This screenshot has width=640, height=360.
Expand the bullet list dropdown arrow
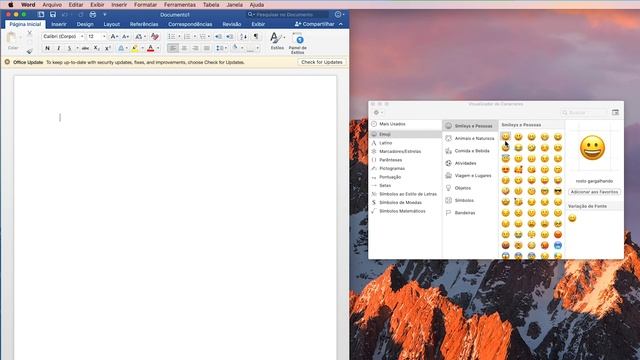pos(179,37)
